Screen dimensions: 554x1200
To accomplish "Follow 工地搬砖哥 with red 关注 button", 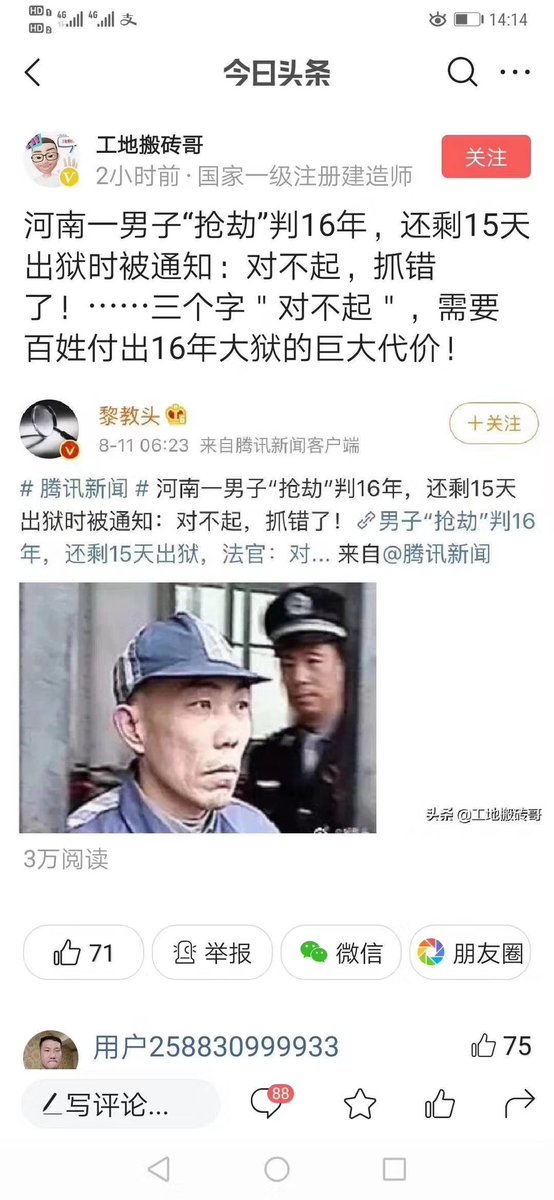I will [486, 157].
